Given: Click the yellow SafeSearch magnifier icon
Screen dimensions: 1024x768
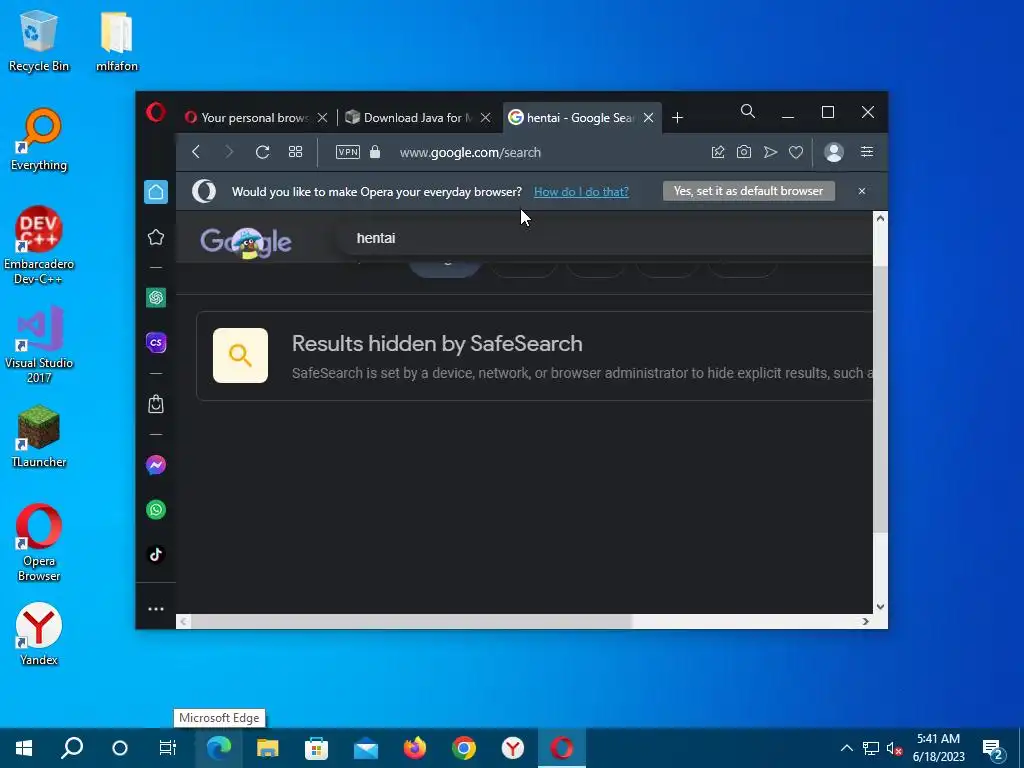Looking at the screenshot, I should [240, 355].
